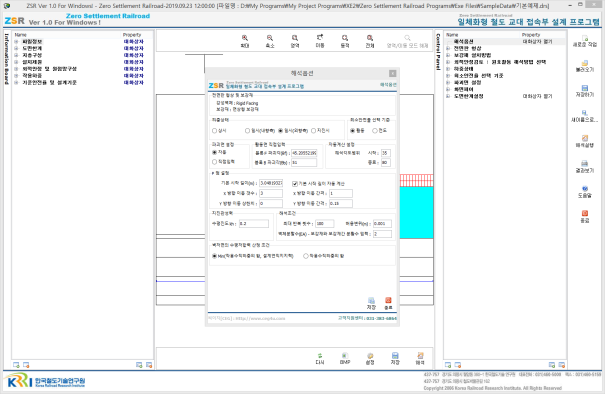The width and height of the screenshot is (605, 394).
Task: Toggle the auto start-height calculation checkbox
Action: [295, 184]
